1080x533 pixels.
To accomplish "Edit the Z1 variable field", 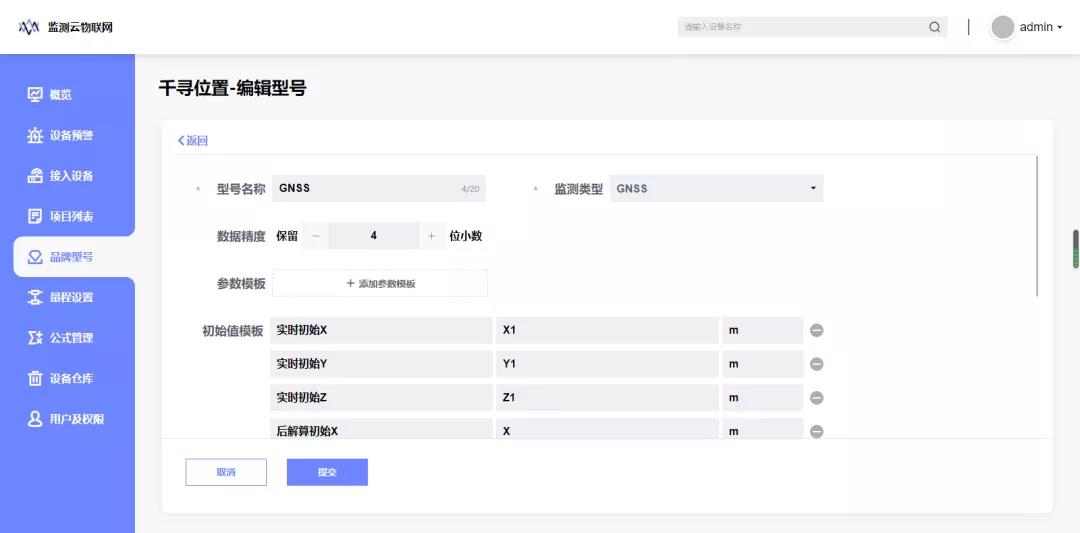I will click(608, 398).
